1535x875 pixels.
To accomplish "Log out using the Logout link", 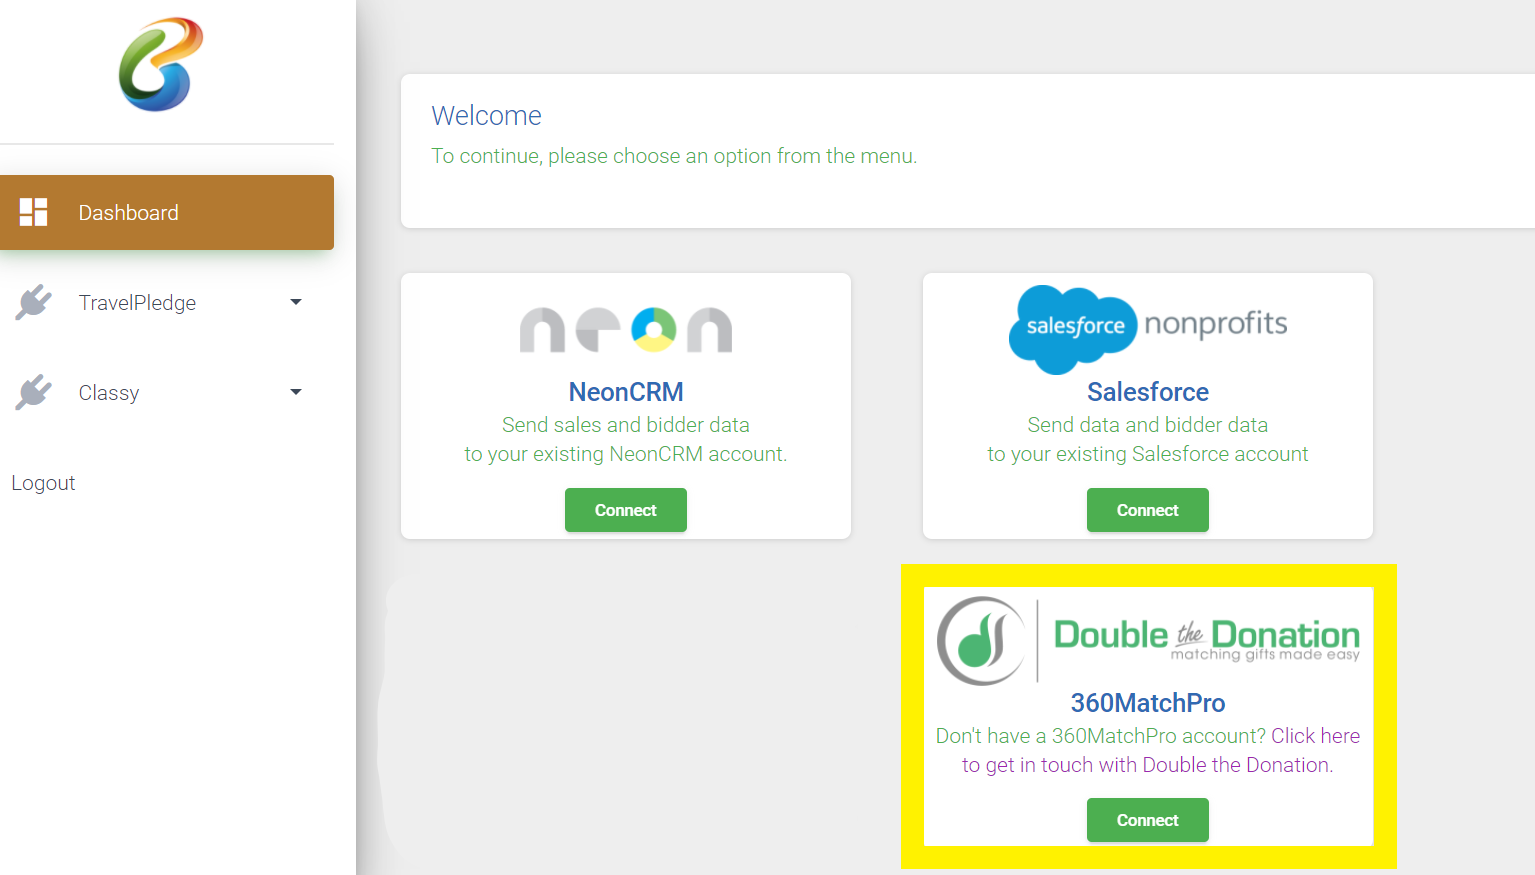I will 43,483.
